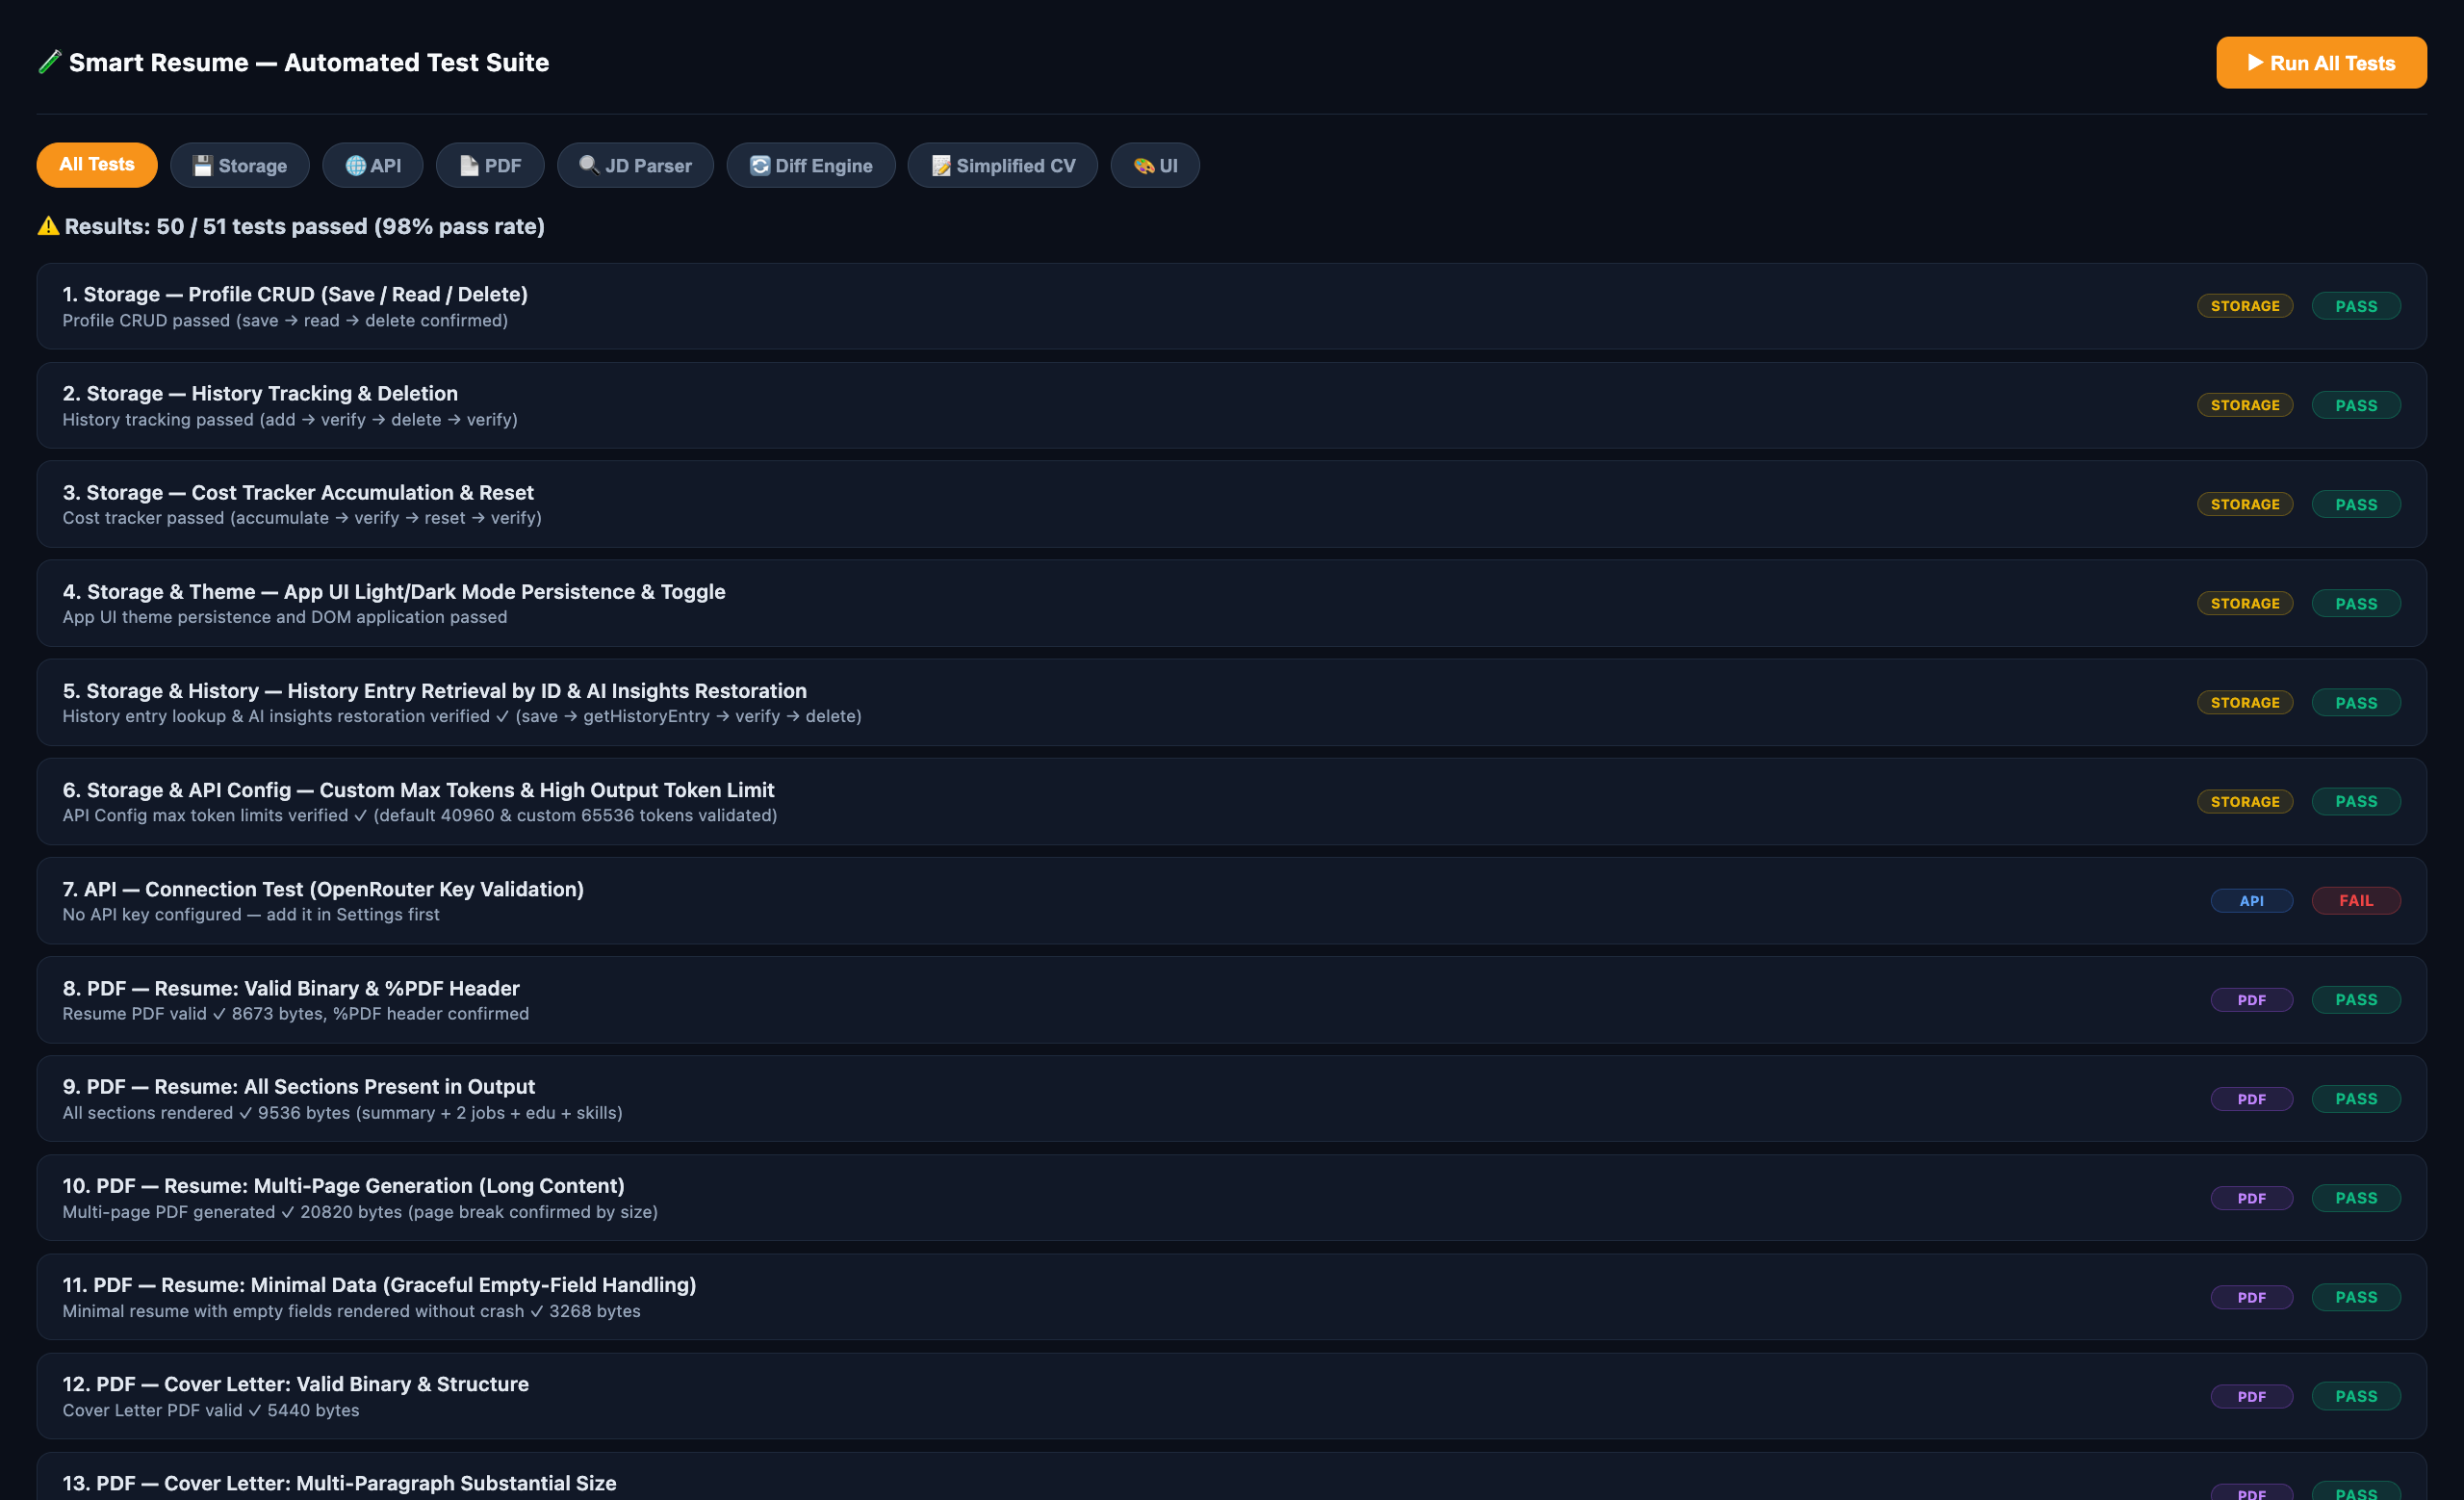Screen dimensions: 2464x1500
Task: Filter to Simplified CV tests
Action: pyautogui.click(x=1003, y=165)
